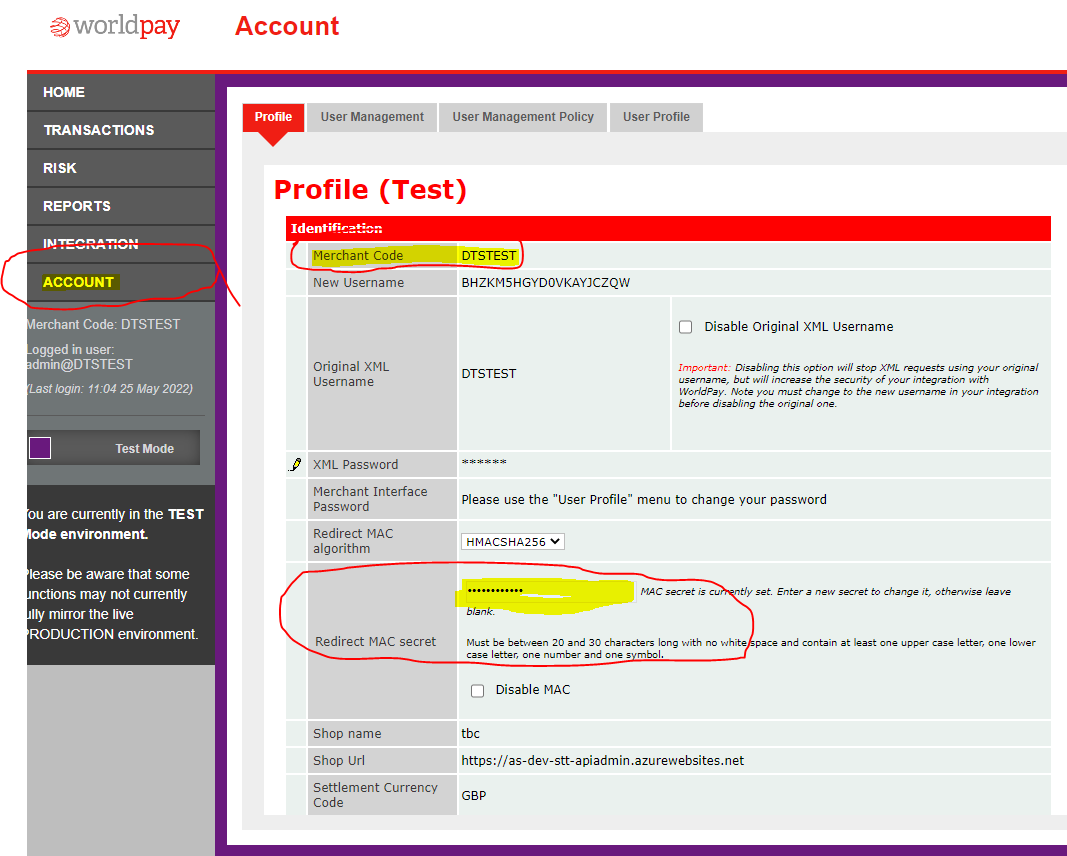This screenshot has width=1067, height=856.
Task: Open the INTEGRATION menu item
Action: click(121, 244)
